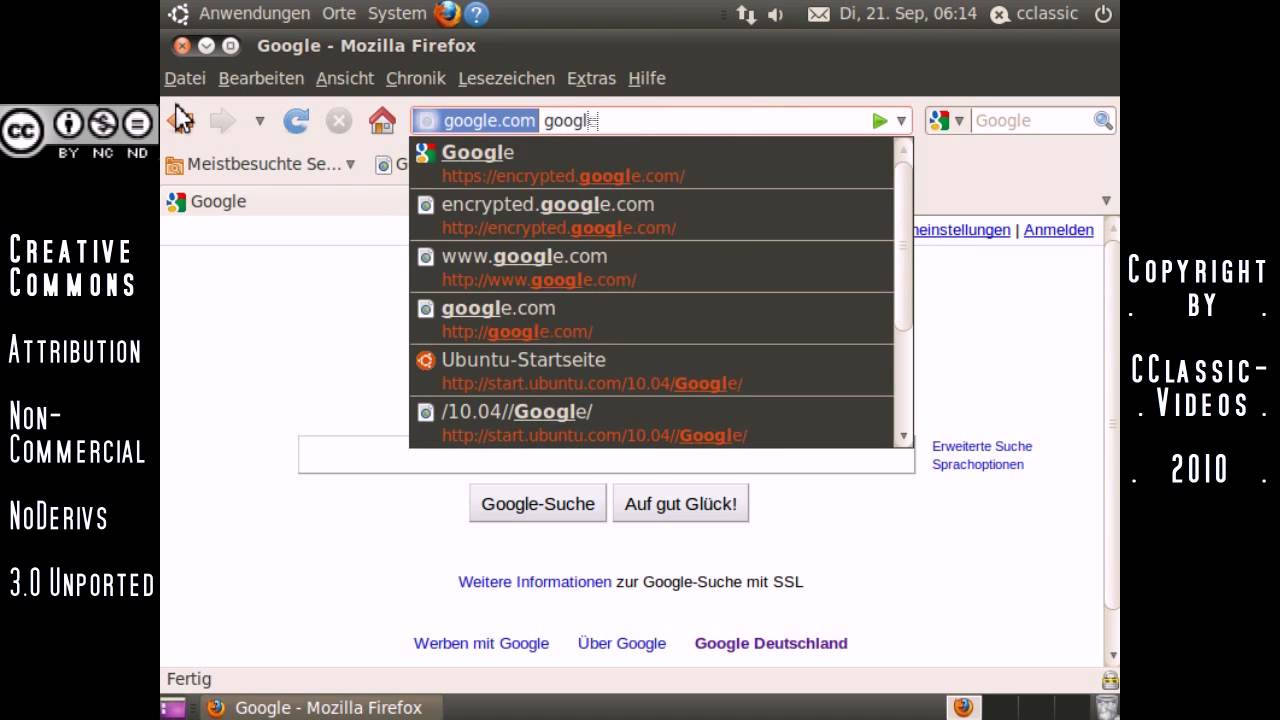The image size is (1280, 720).
Task: Click the Ubuntu logo beside Anwendungen
Action: point(178,14)
